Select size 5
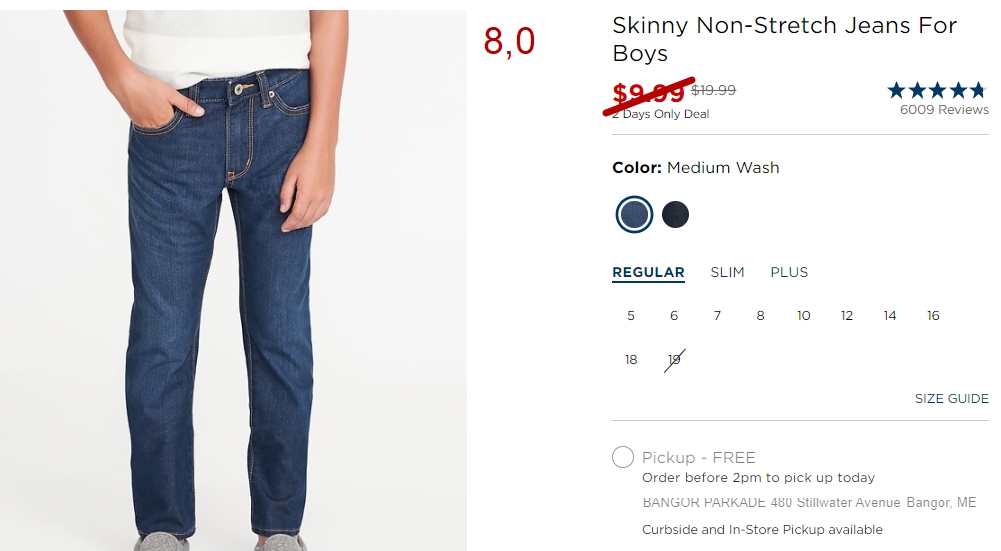The width and height of the screenshot is (1001, 551). pos(631,316)
